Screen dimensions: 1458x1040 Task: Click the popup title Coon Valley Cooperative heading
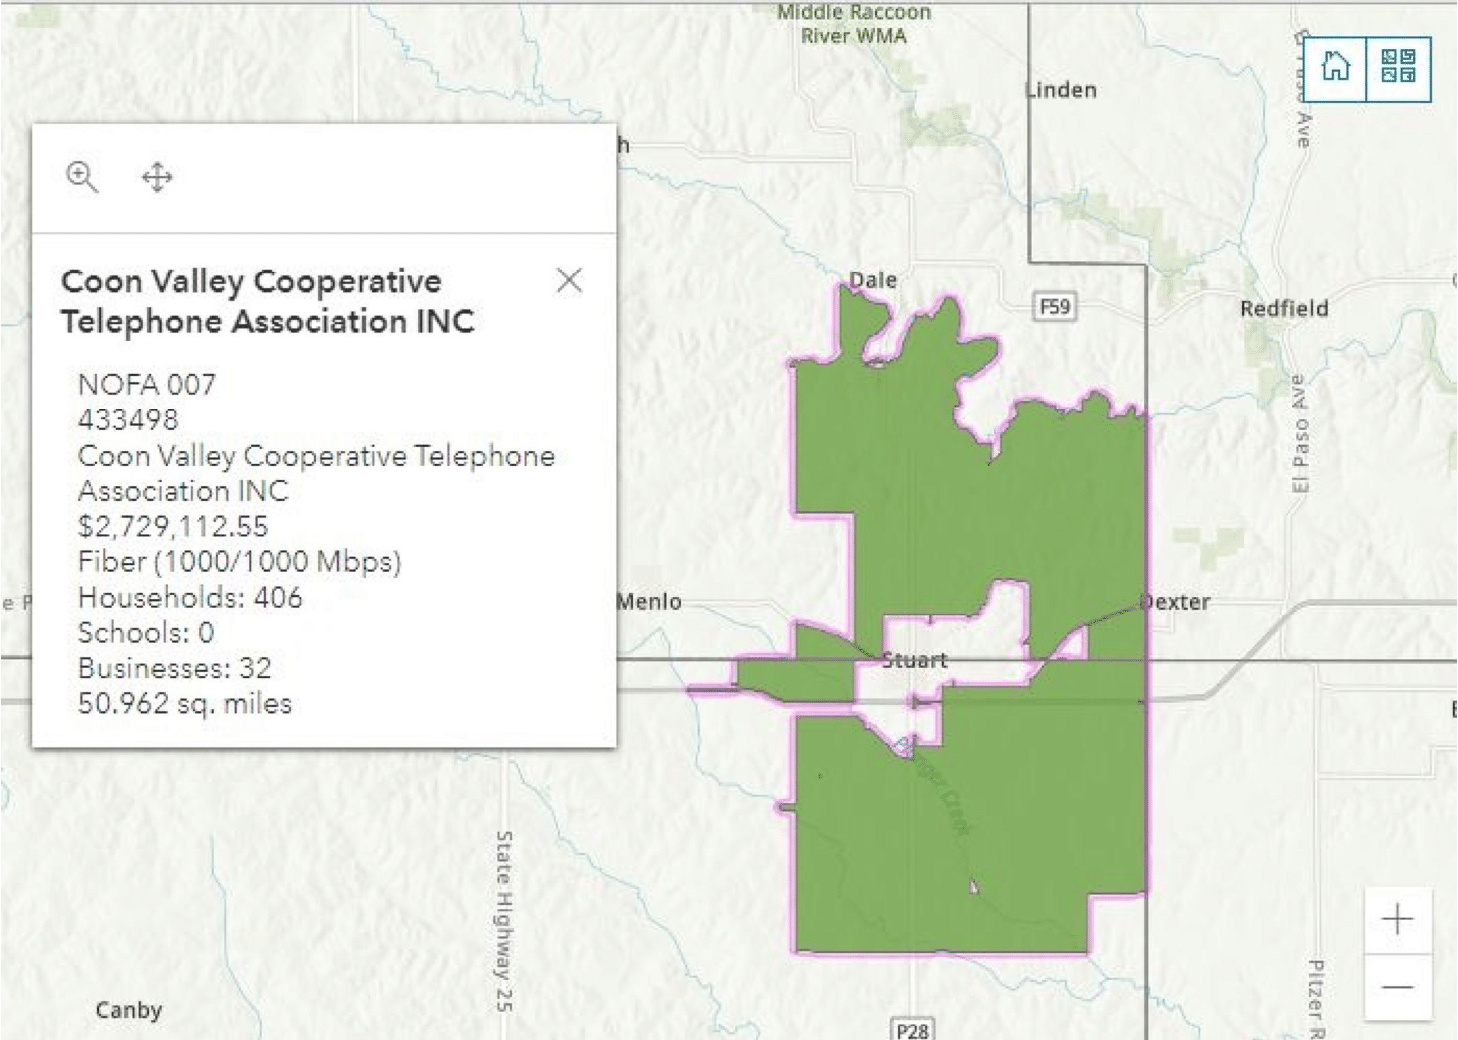point(267,301)
